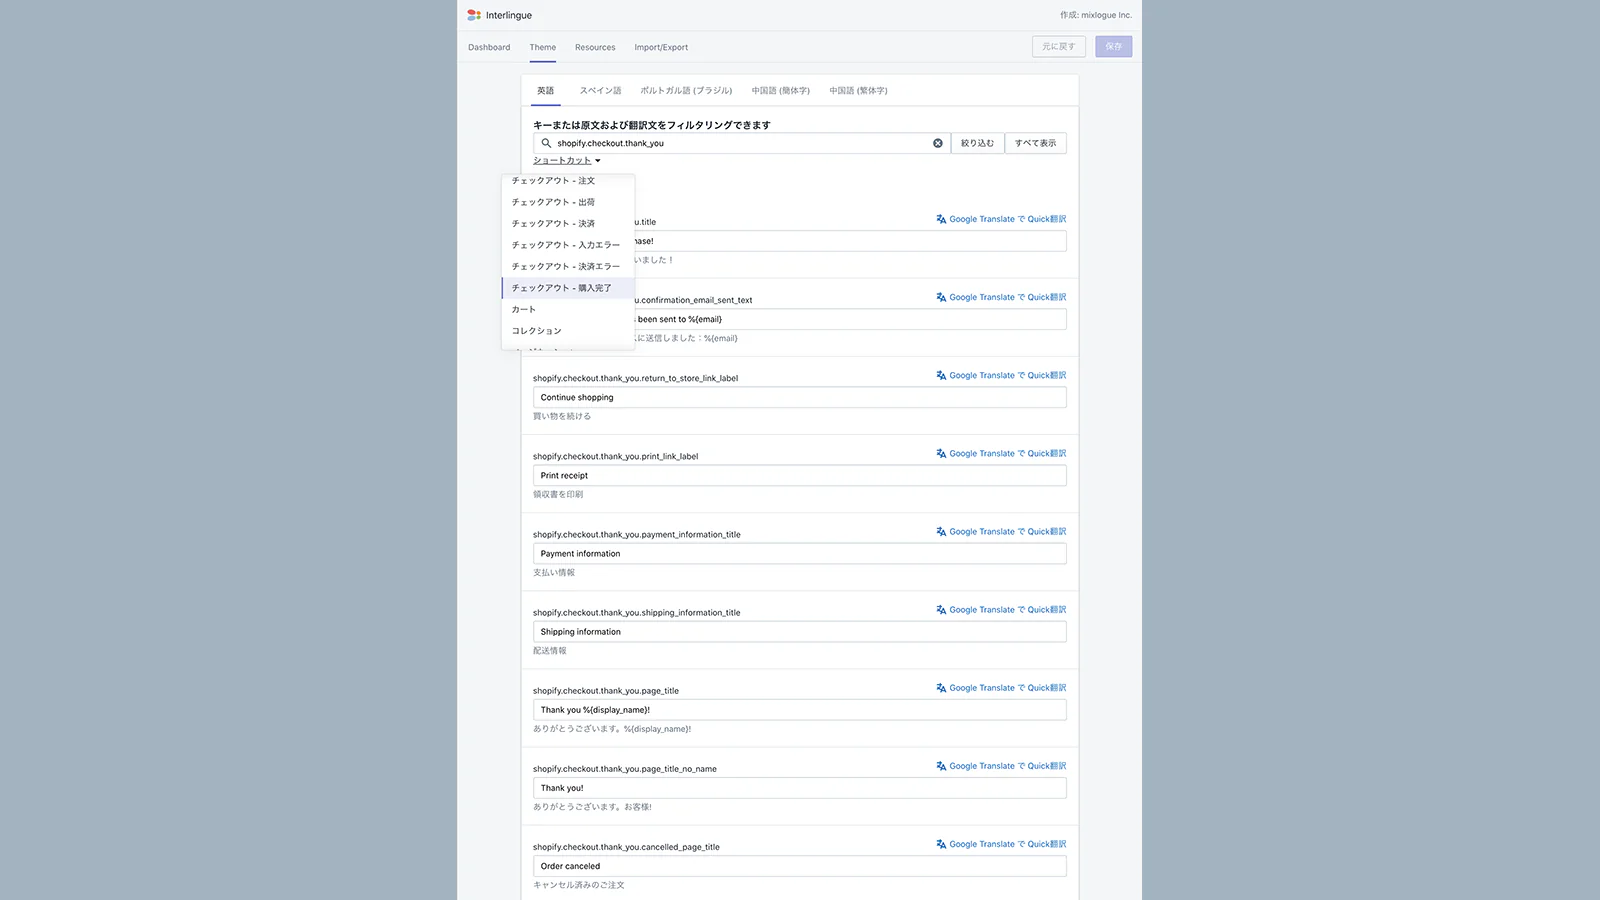
Task: Click the Continue shopping translation field
Action: pos(799,397)
